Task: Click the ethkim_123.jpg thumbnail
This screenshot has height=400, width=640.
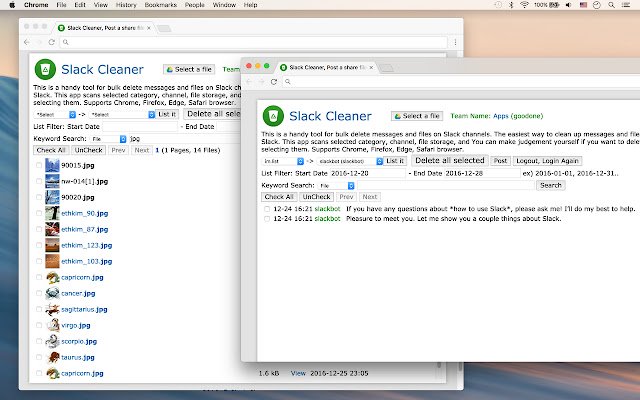Action: 52,245
